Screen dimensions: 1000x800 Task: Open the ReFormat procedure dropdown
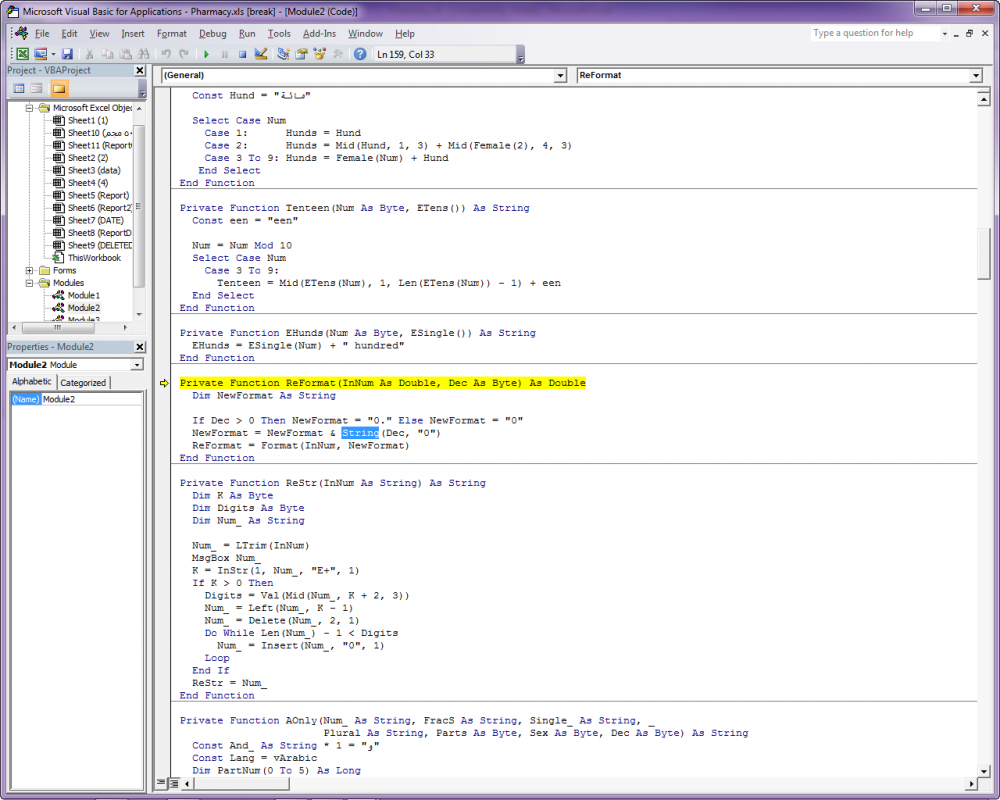[975, 75]
